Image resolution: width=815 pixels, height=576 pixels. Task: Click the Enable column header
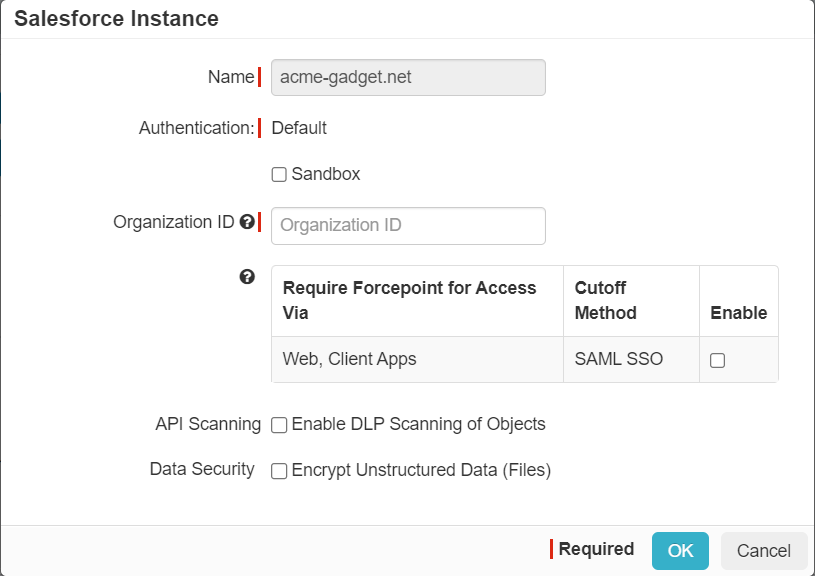pos(738,313)
